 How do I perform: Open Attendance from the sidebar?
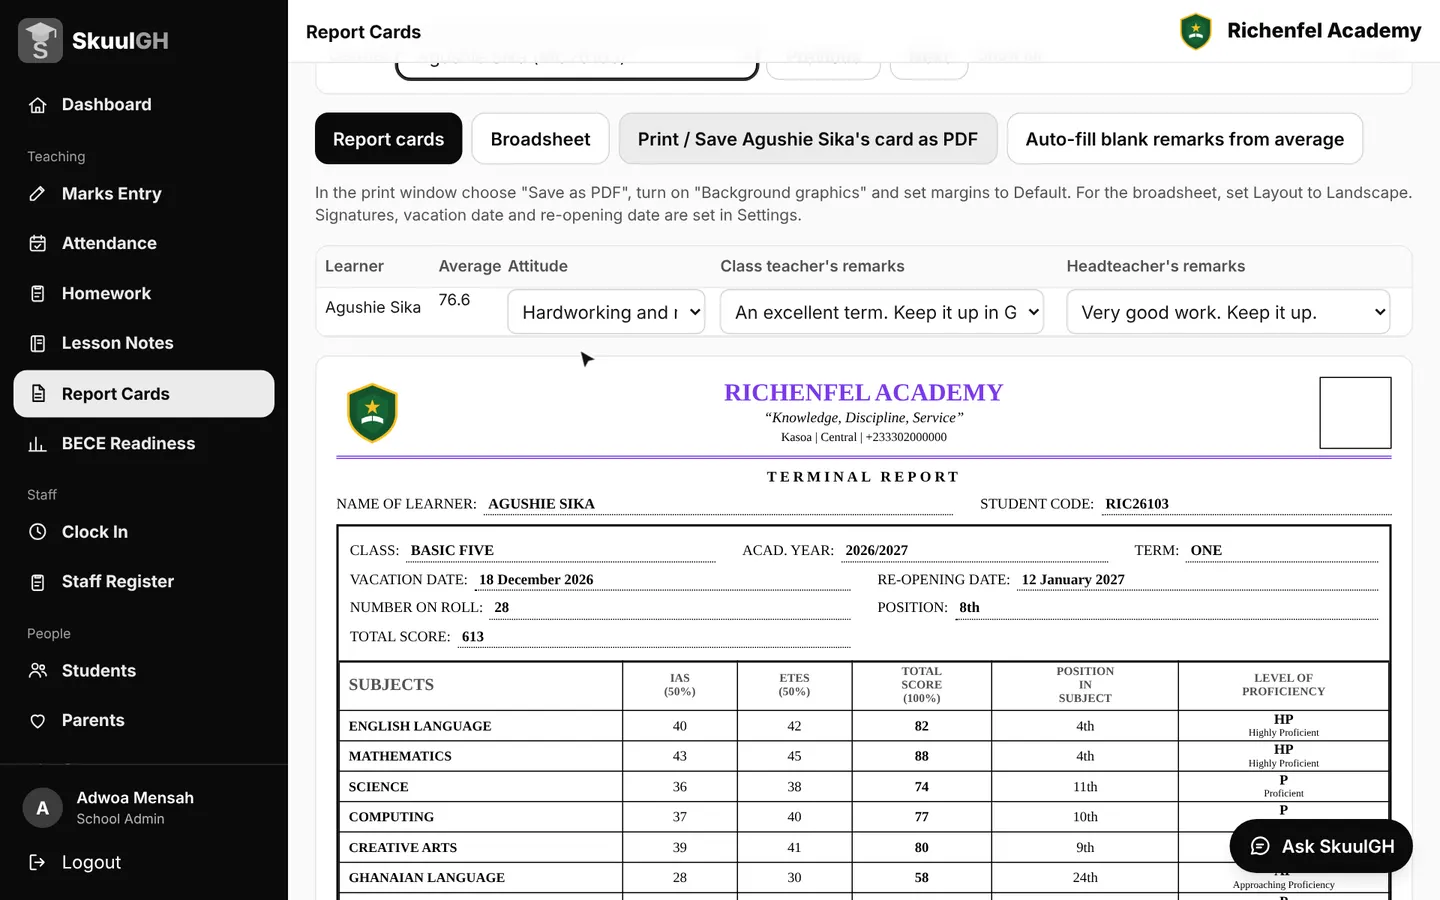[x=144, y=243]
